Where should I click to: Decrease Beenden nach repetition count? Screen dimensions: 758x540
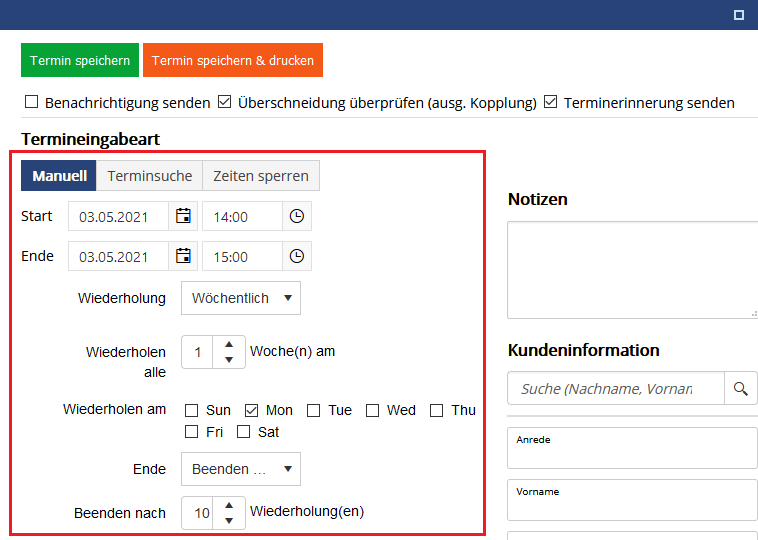tap(229, 521)
